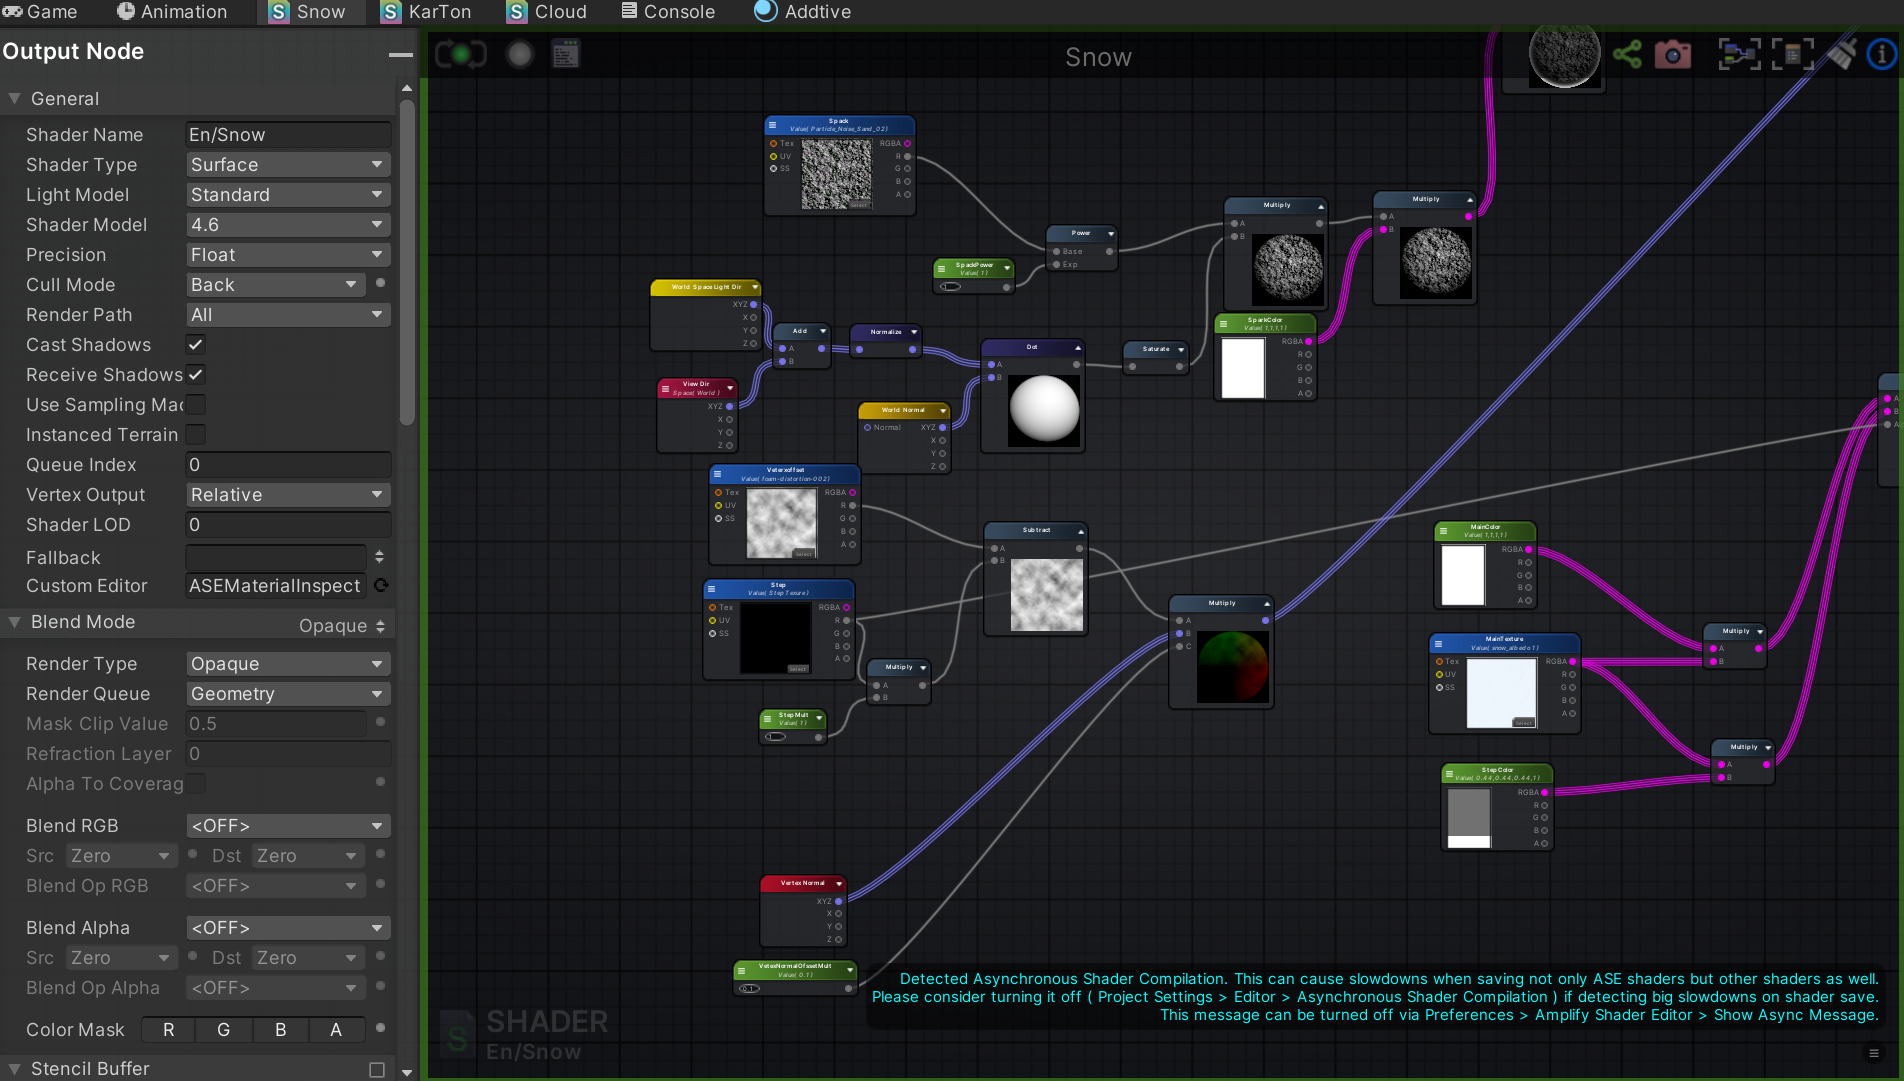
Task: Toggle Cast Shadows checkbox
Action: coord(196,345)
